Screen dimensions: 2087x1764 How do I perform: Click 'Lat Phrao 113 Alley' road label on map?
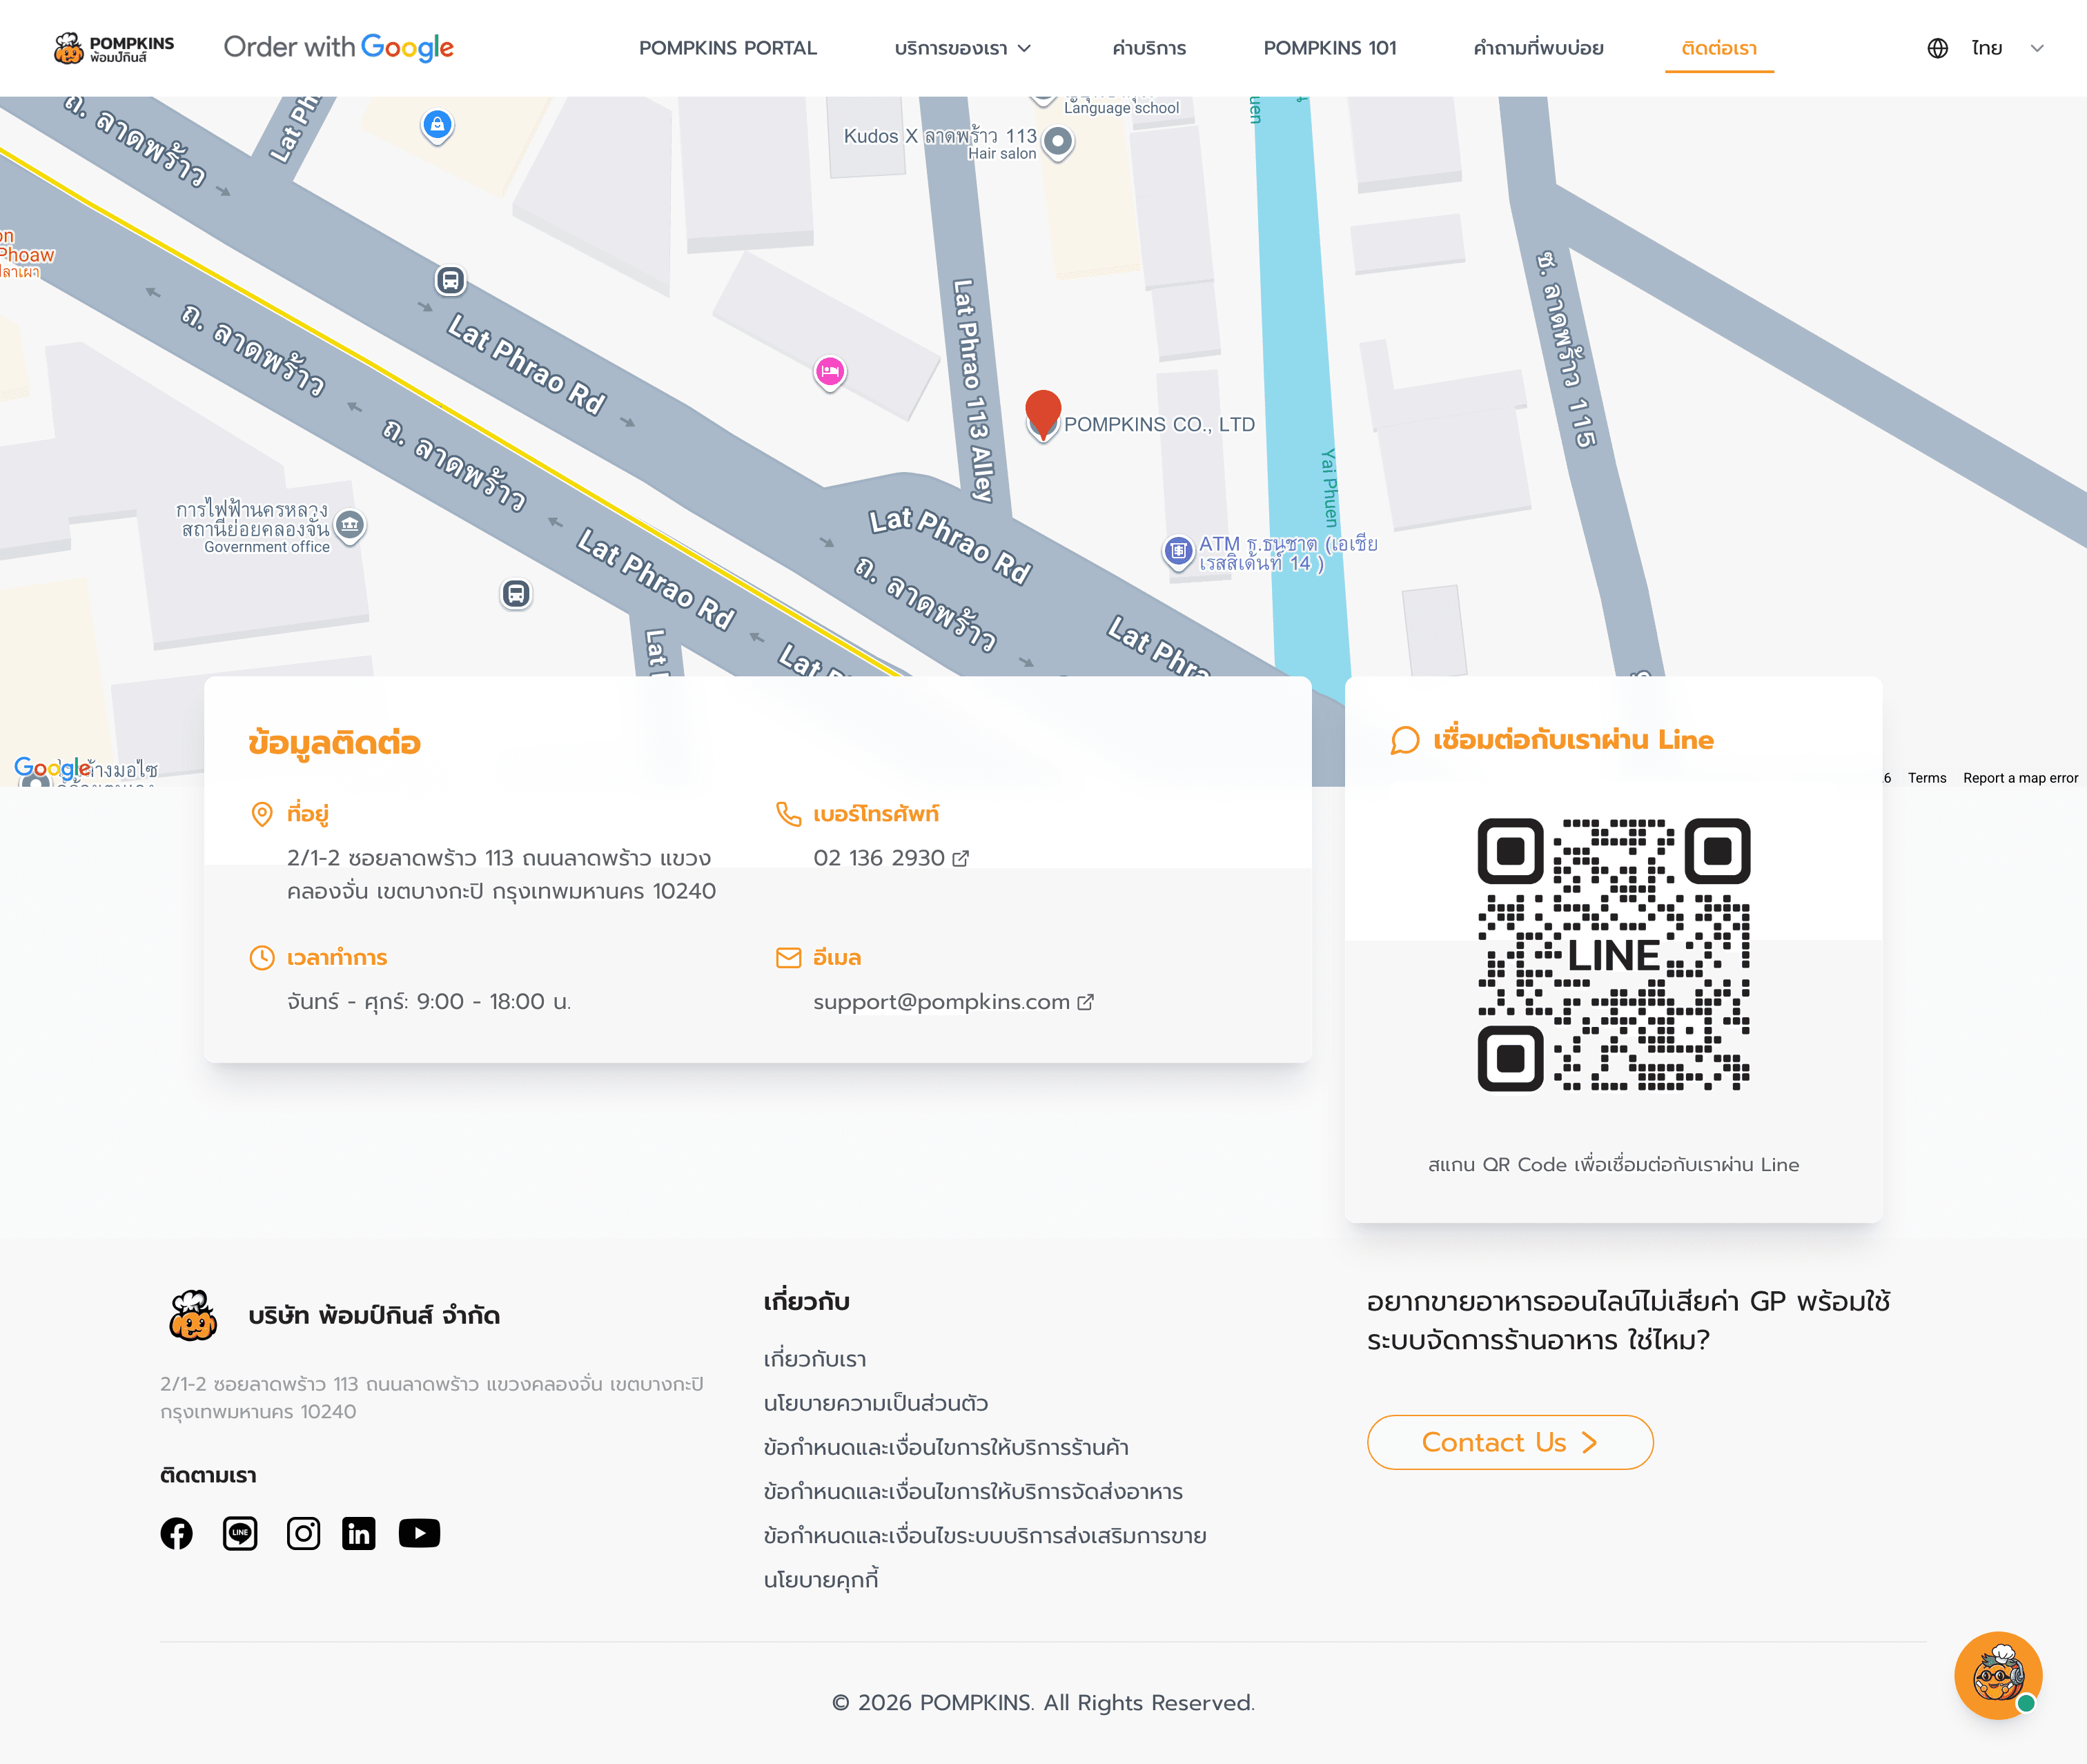click(974, 391)
